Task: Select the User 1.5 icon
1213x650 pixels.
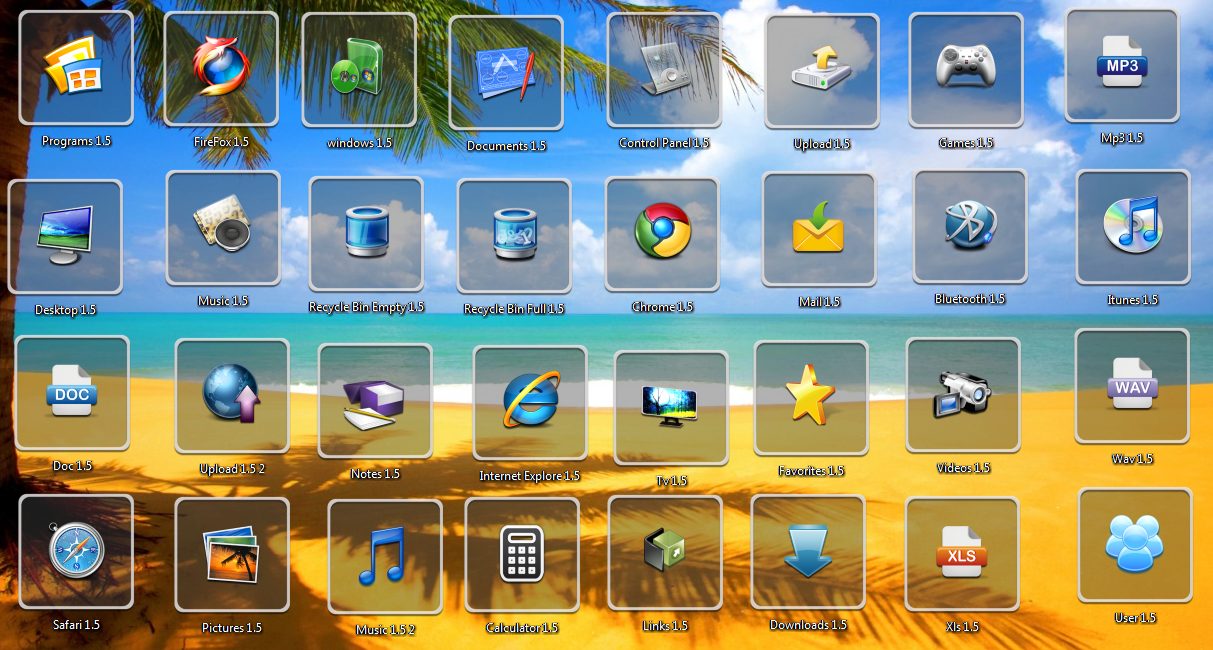Action: (x=1135, y=544)
